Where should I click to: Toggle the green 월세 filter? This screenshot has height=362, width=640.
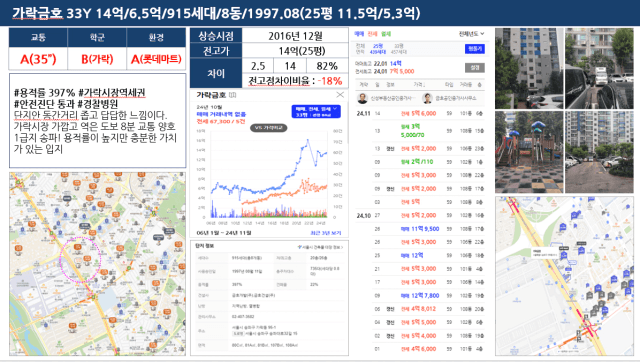coord(386,34)
